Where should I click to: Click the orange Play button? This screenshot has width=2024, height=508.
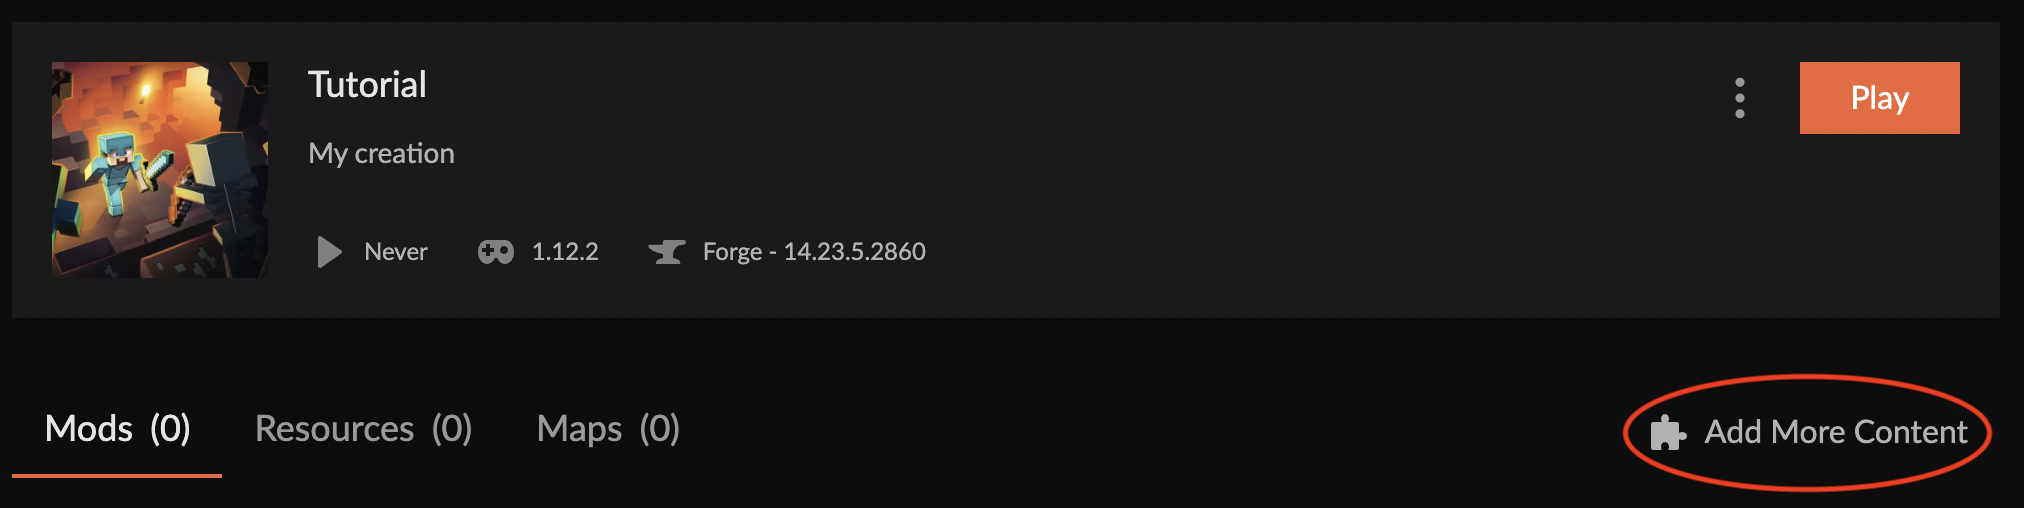click(x=1879, y=98)
